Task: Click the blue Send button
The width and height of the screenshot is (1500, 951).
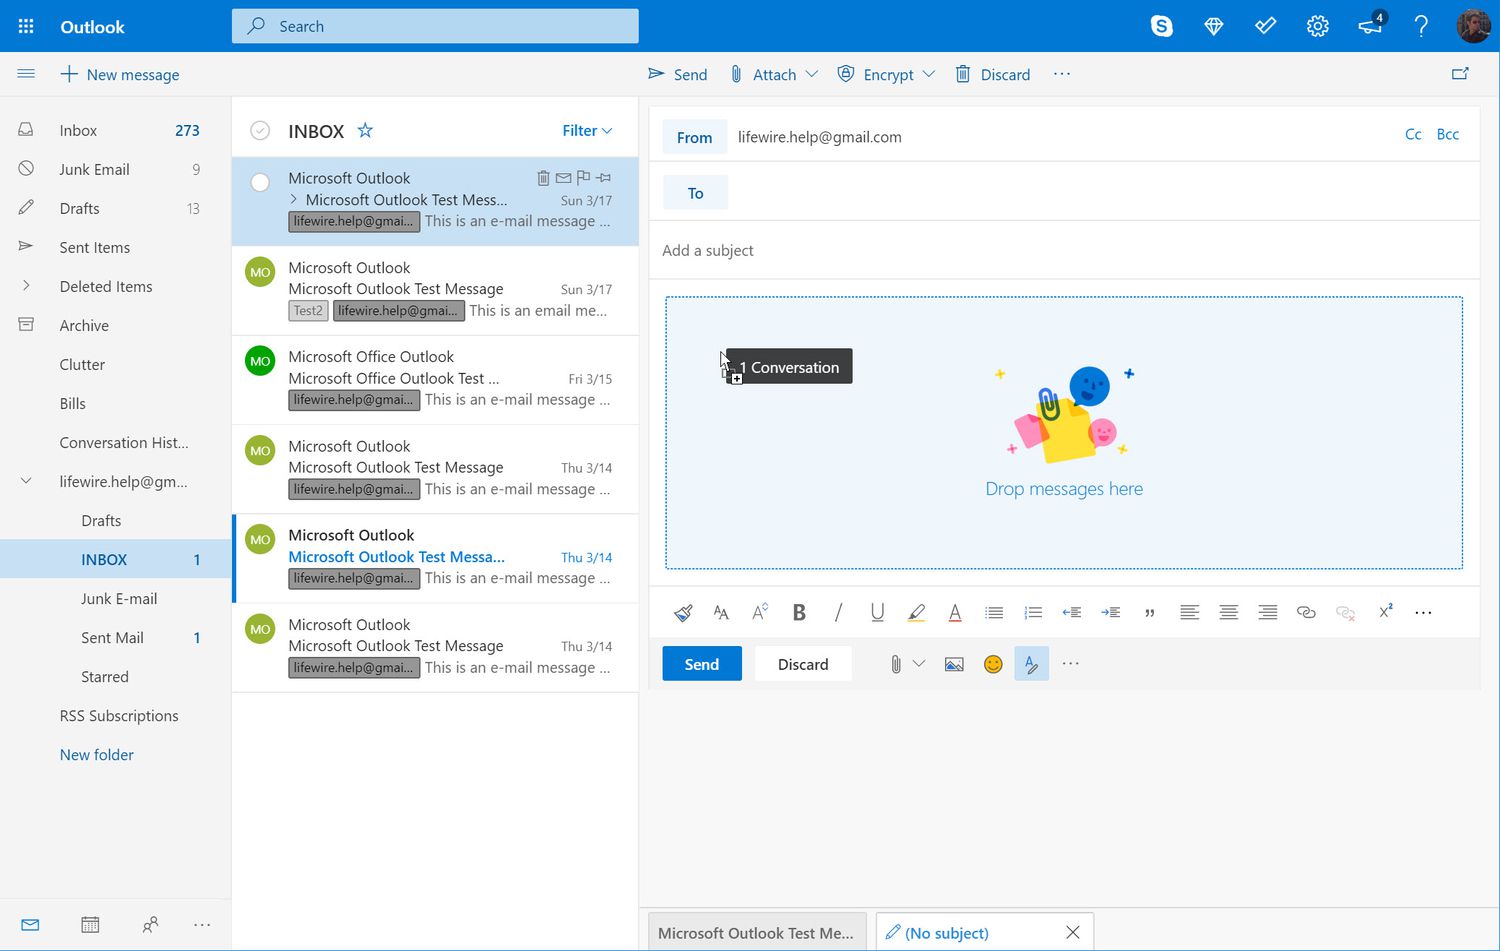Action: [x=702, y=664]
